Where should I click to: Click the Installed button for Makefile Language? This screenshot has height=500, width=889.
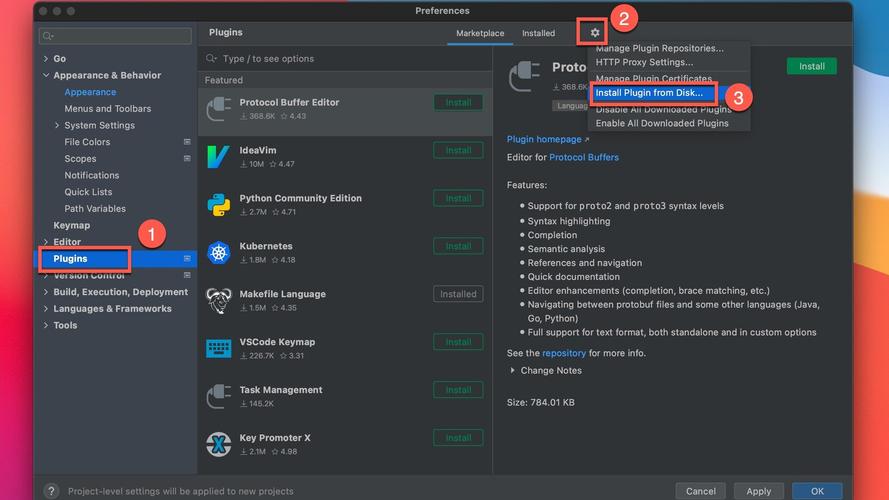coord(458,294)
